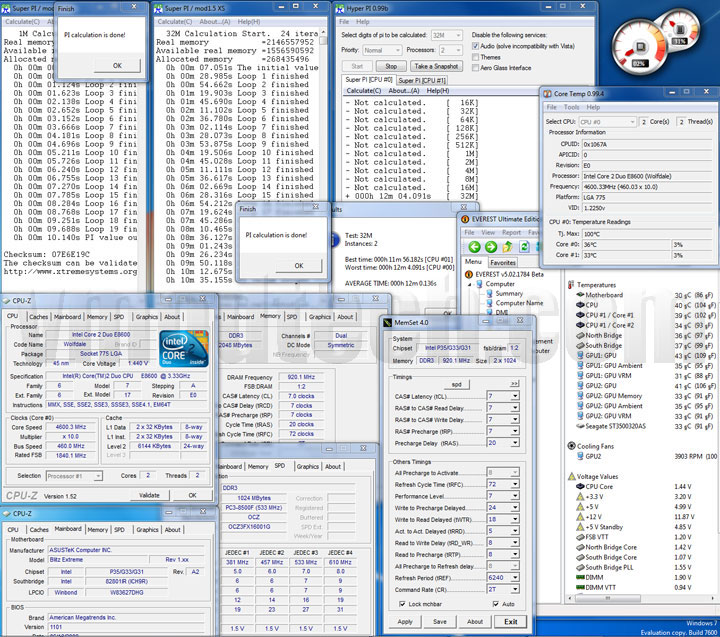Image resolution: width=720 pixels, height=637 pixels.
Task: Click Seagate ST3500320AS drive icon
Action: (580, 426)
